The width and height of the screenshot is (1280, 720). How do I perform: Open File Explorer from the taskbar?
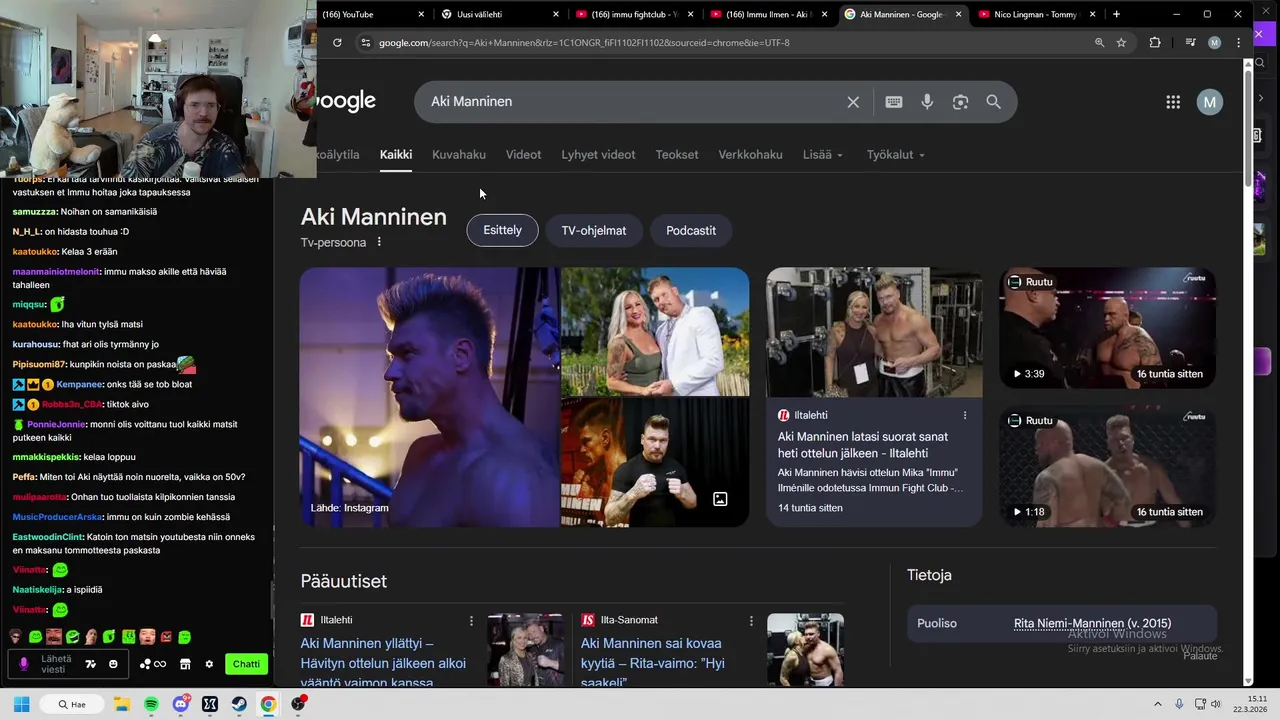click(122, 704)
